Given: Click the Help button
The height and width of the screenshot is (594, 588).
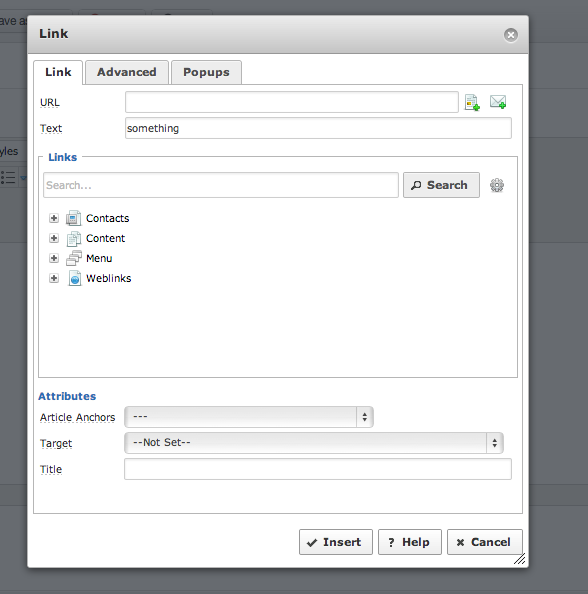Looking at the screenshot, I should (x=410, y=542).
